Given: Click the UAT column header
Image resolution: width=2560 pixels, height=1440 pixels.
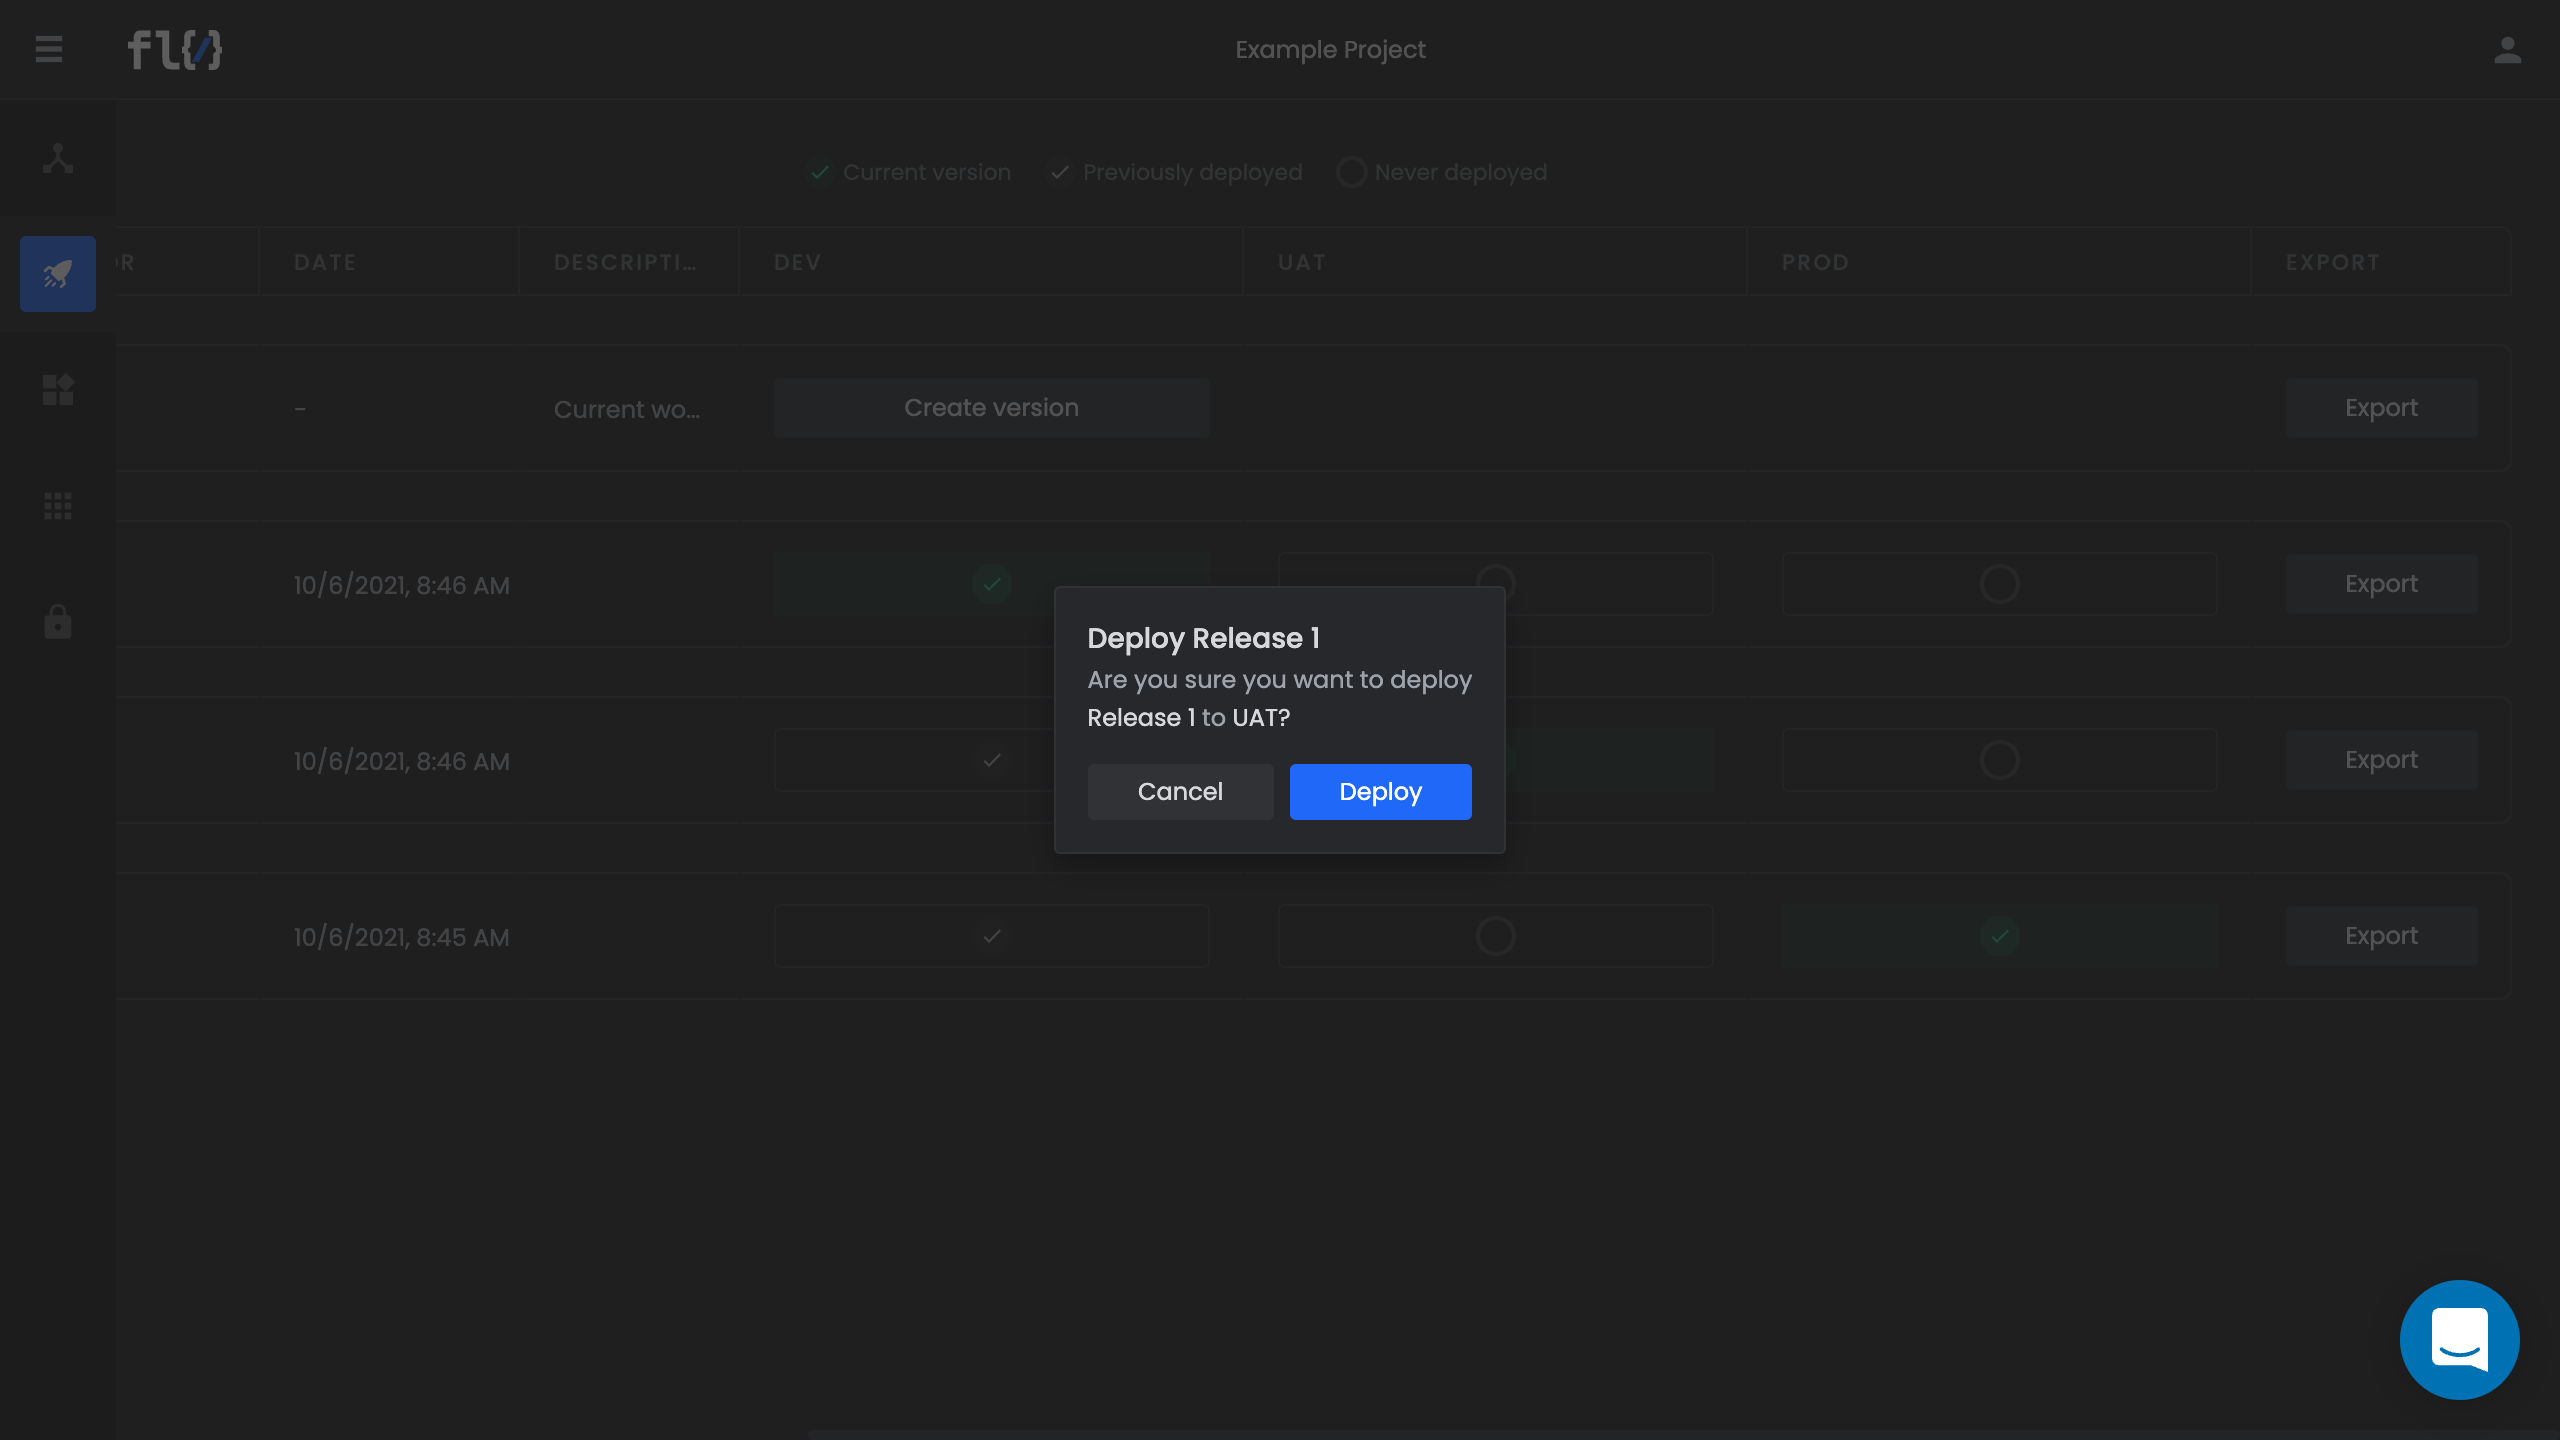Looking at the screenshot, I should pos(1301,262).
